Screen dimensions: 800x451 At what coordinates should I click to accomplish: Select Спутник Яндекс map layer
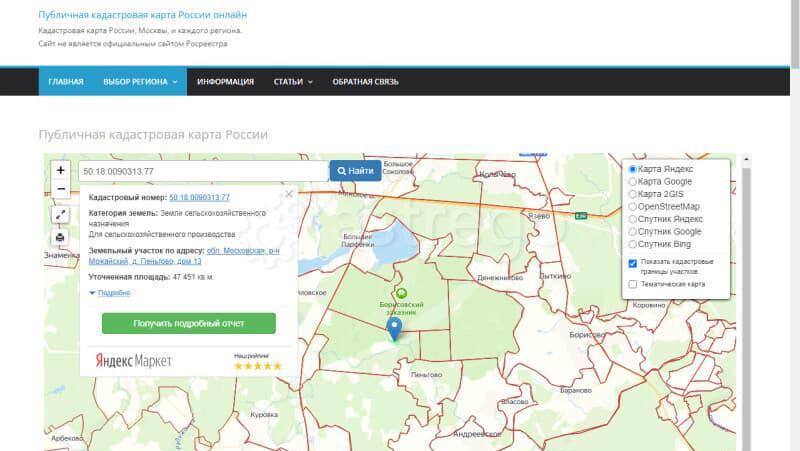(x=633, y=218)
